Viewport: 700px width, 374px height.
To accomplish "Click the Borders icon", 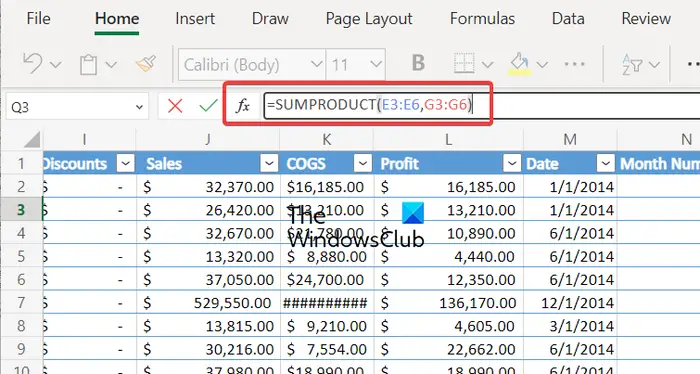I will pos(464,64).
